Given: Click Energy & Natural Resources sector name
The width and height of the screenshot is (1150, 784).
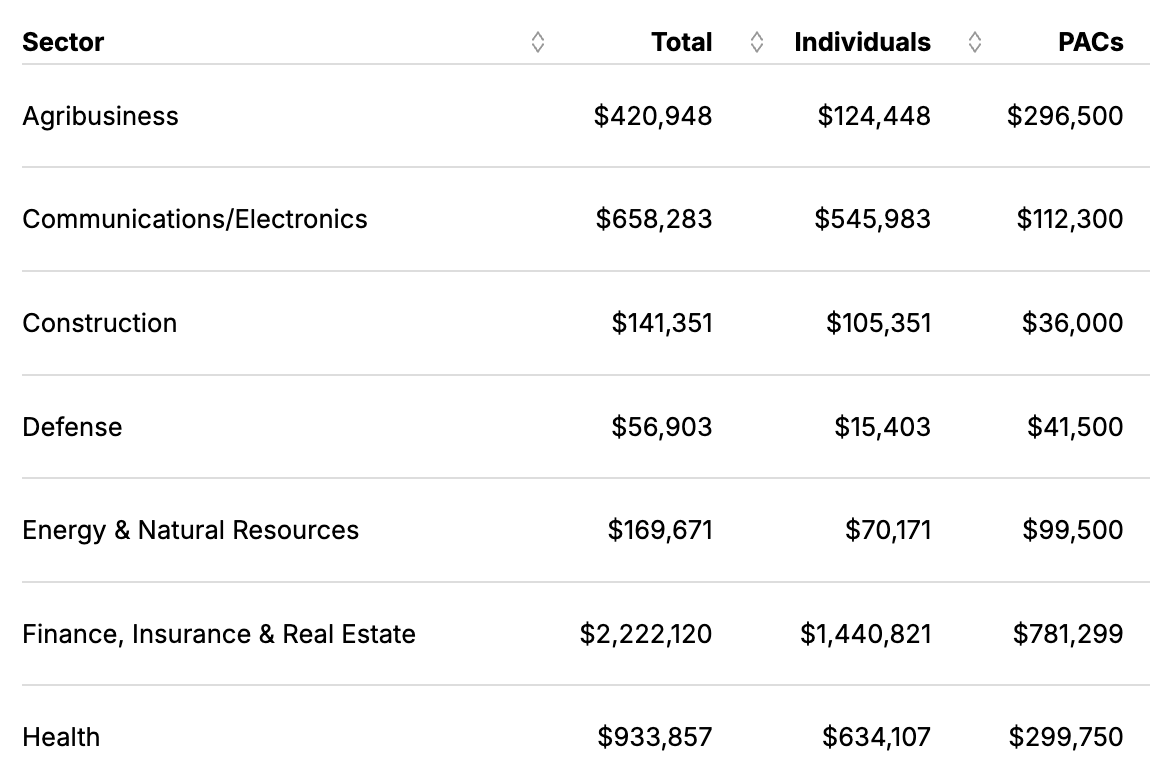Looking at the screenshot, I should click(x=190, y=530).
